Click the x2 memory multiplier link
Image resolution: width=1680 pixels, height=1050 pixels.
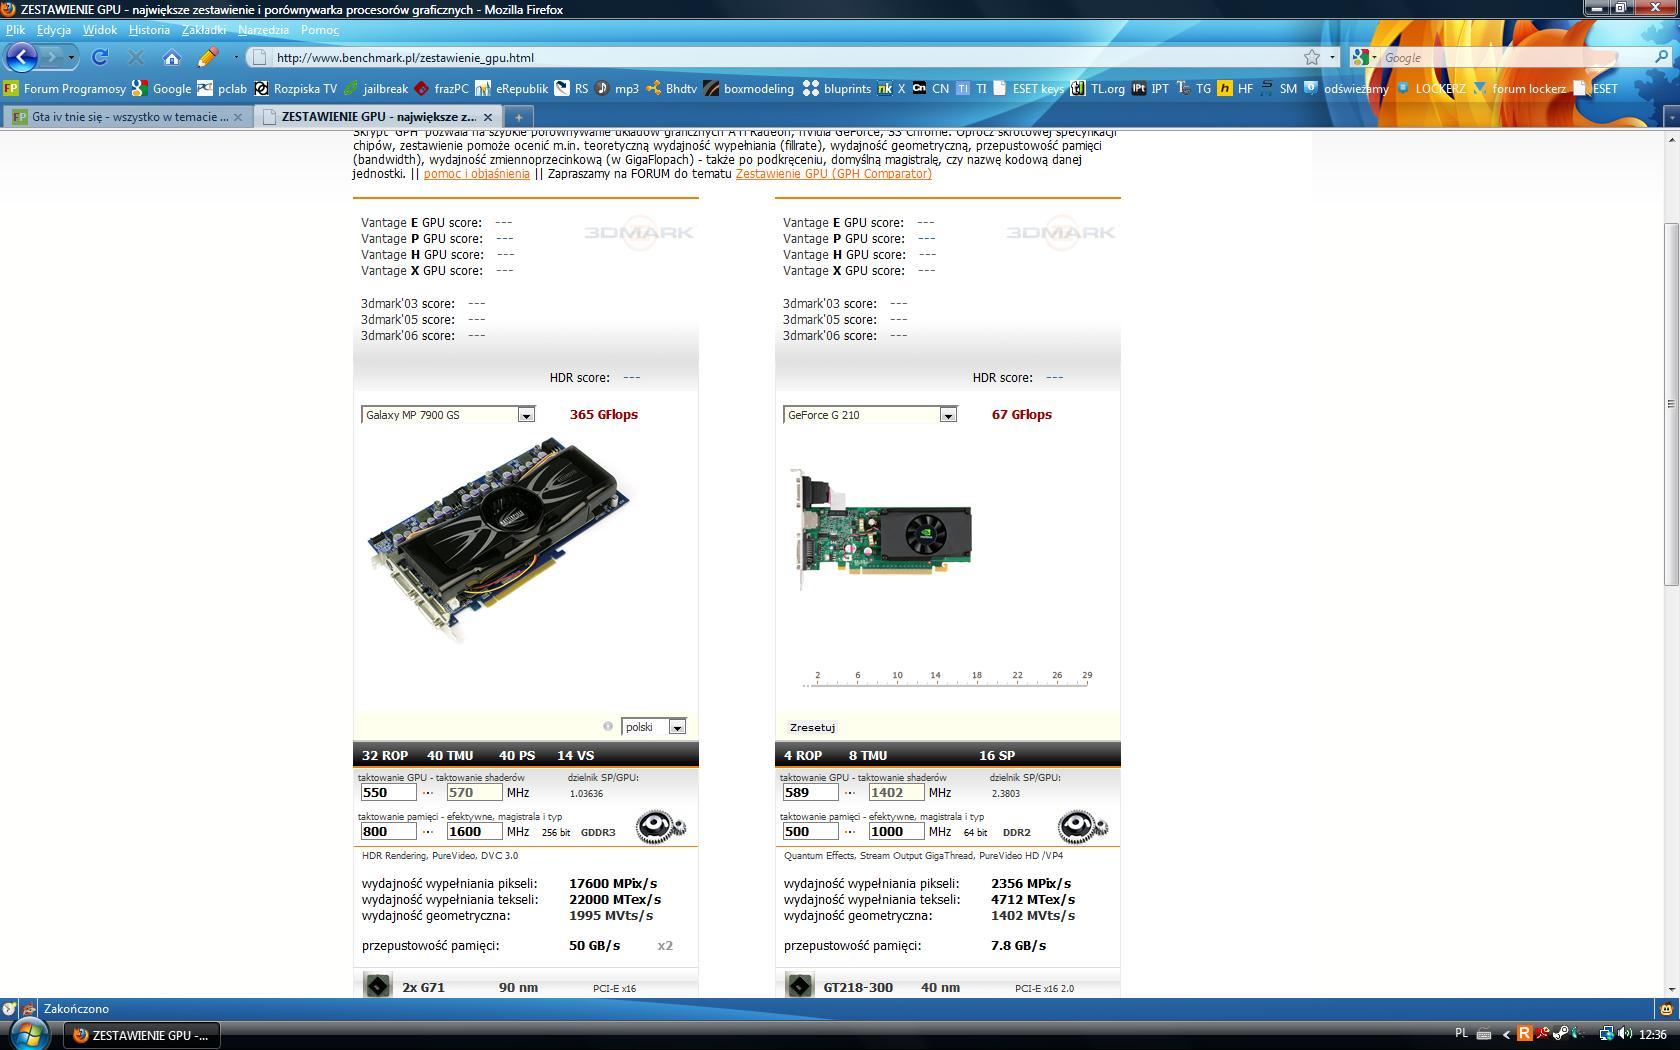click(x=665, y=945)
